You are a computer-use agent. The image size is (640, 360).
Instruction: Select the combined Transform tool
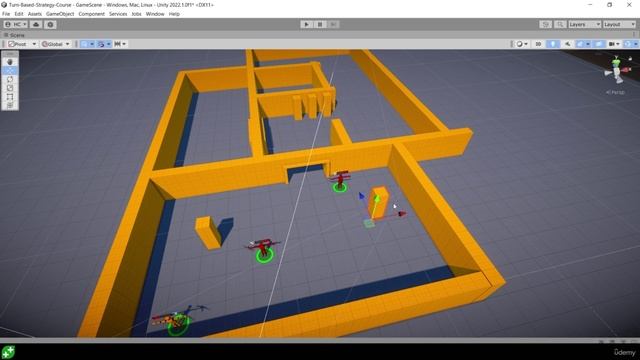point(10,106)
